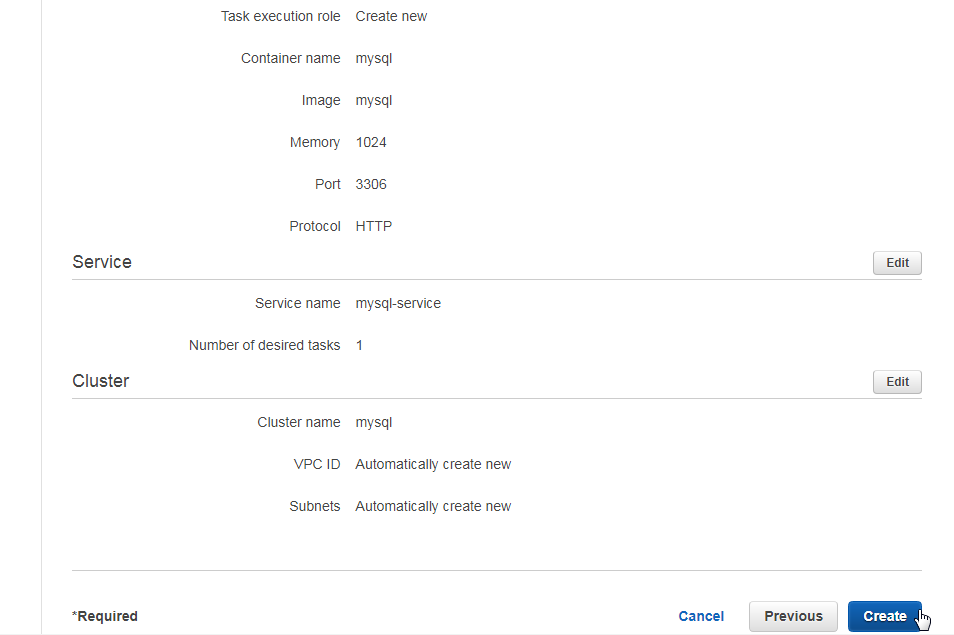Viewport: 954px width, 635px height.
Task: Cancel the setup wizard
Action: (701, 616)
